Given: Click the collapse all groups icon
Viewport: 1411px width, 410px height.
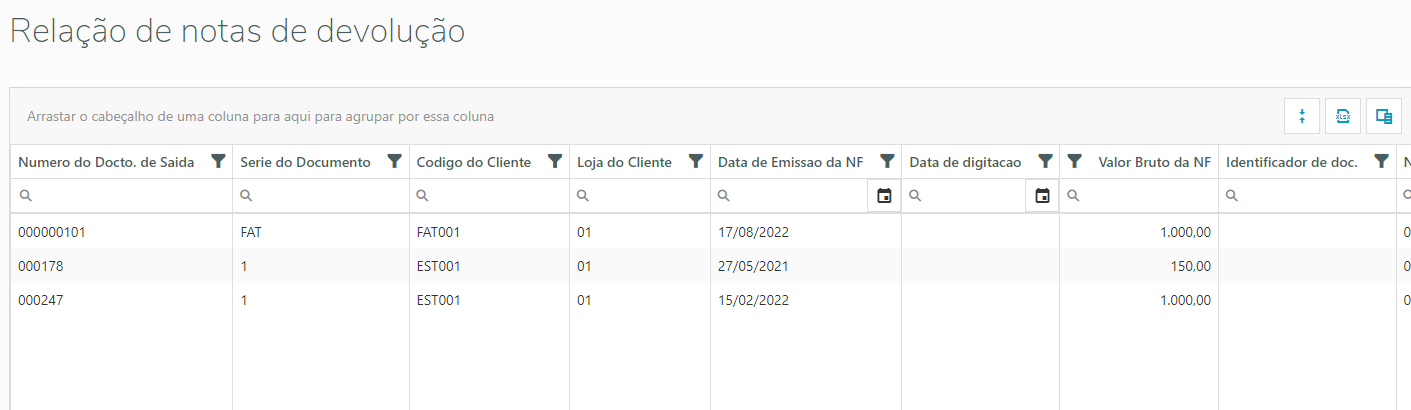Looking at the screenshot, I should pyautogui.click(x=1302, y=116).
